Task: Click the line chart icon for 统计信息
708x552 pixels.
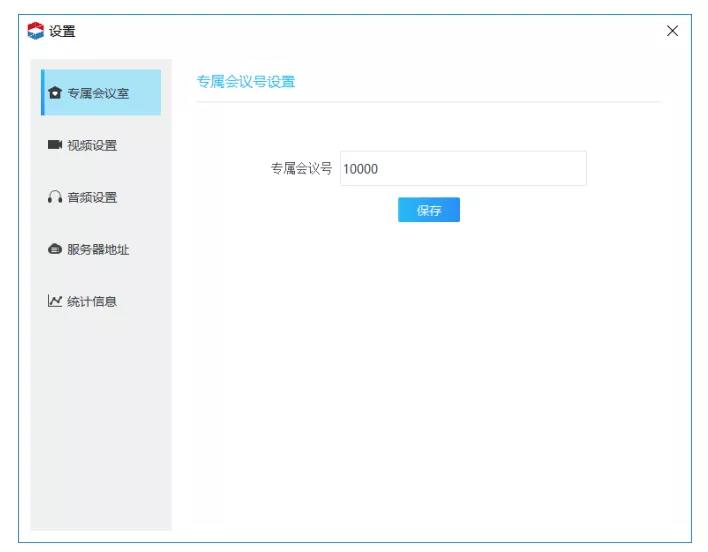Action: 55,301
